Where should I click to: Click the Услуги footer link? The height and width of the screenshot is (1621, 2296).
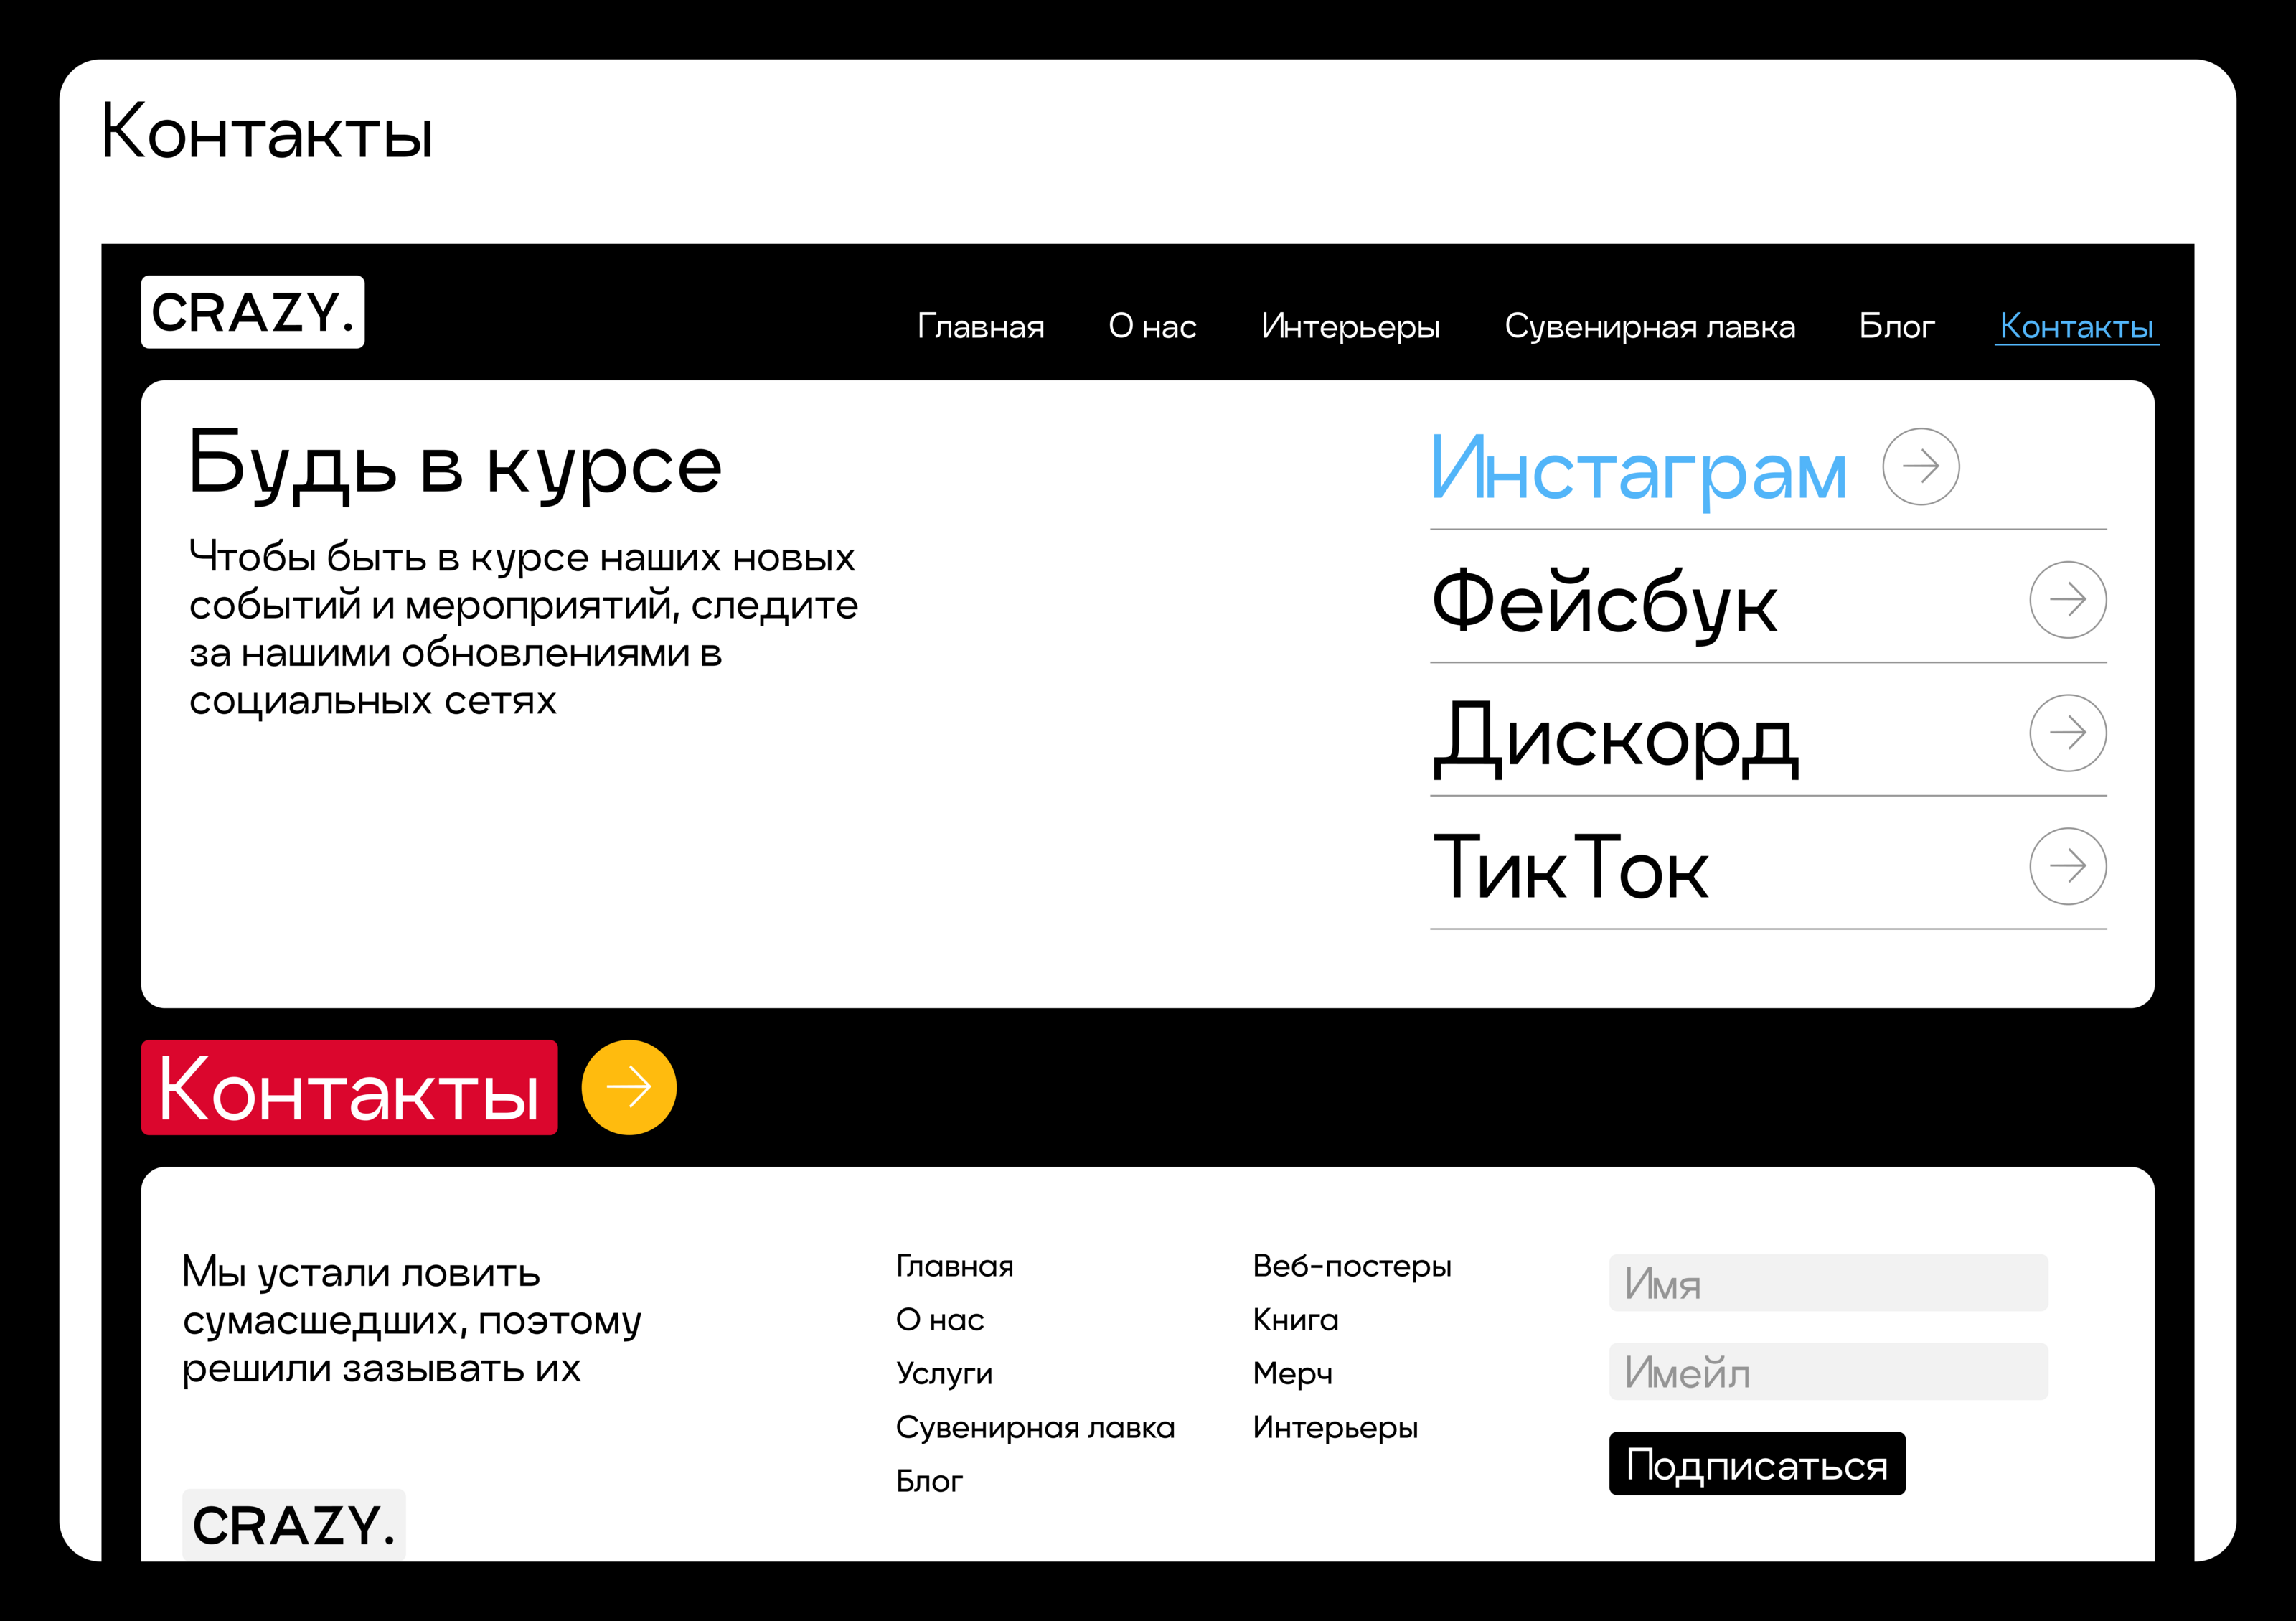(944, 1374)
